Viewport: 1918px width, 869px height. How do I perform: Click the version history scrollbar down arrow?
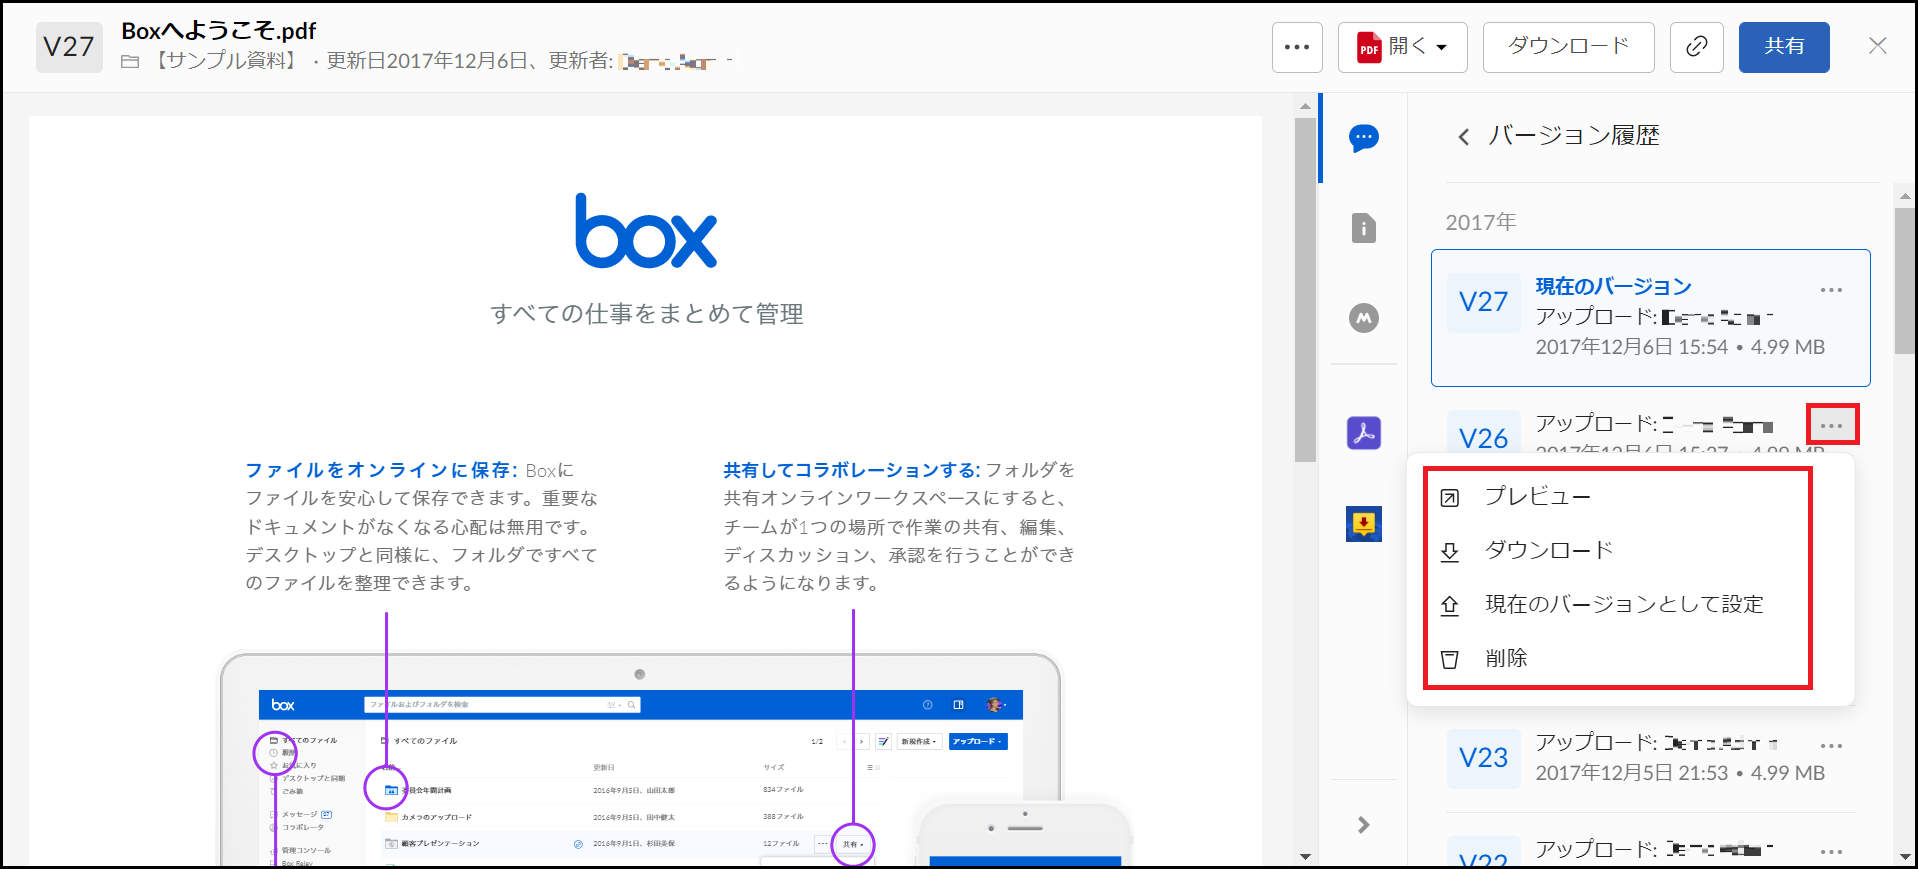pyautogui.click(x=1905, y=857)
